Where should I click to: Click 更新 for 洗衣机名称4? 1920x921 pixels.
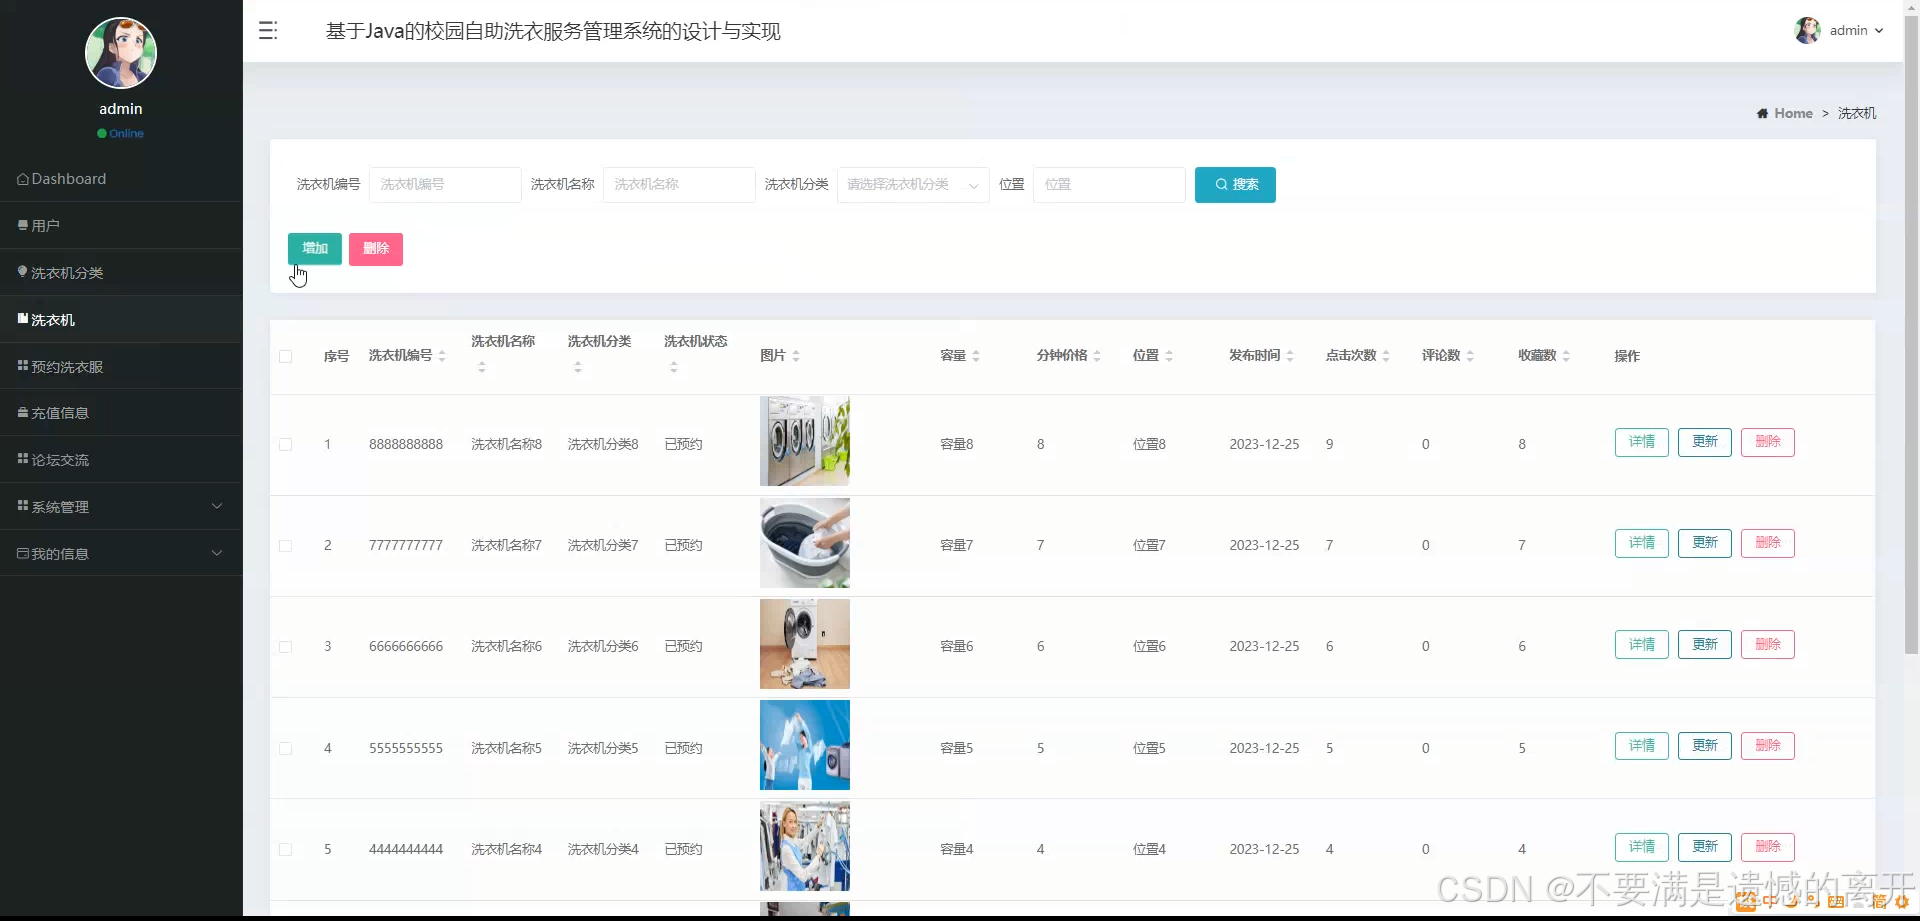(1705, 847)
